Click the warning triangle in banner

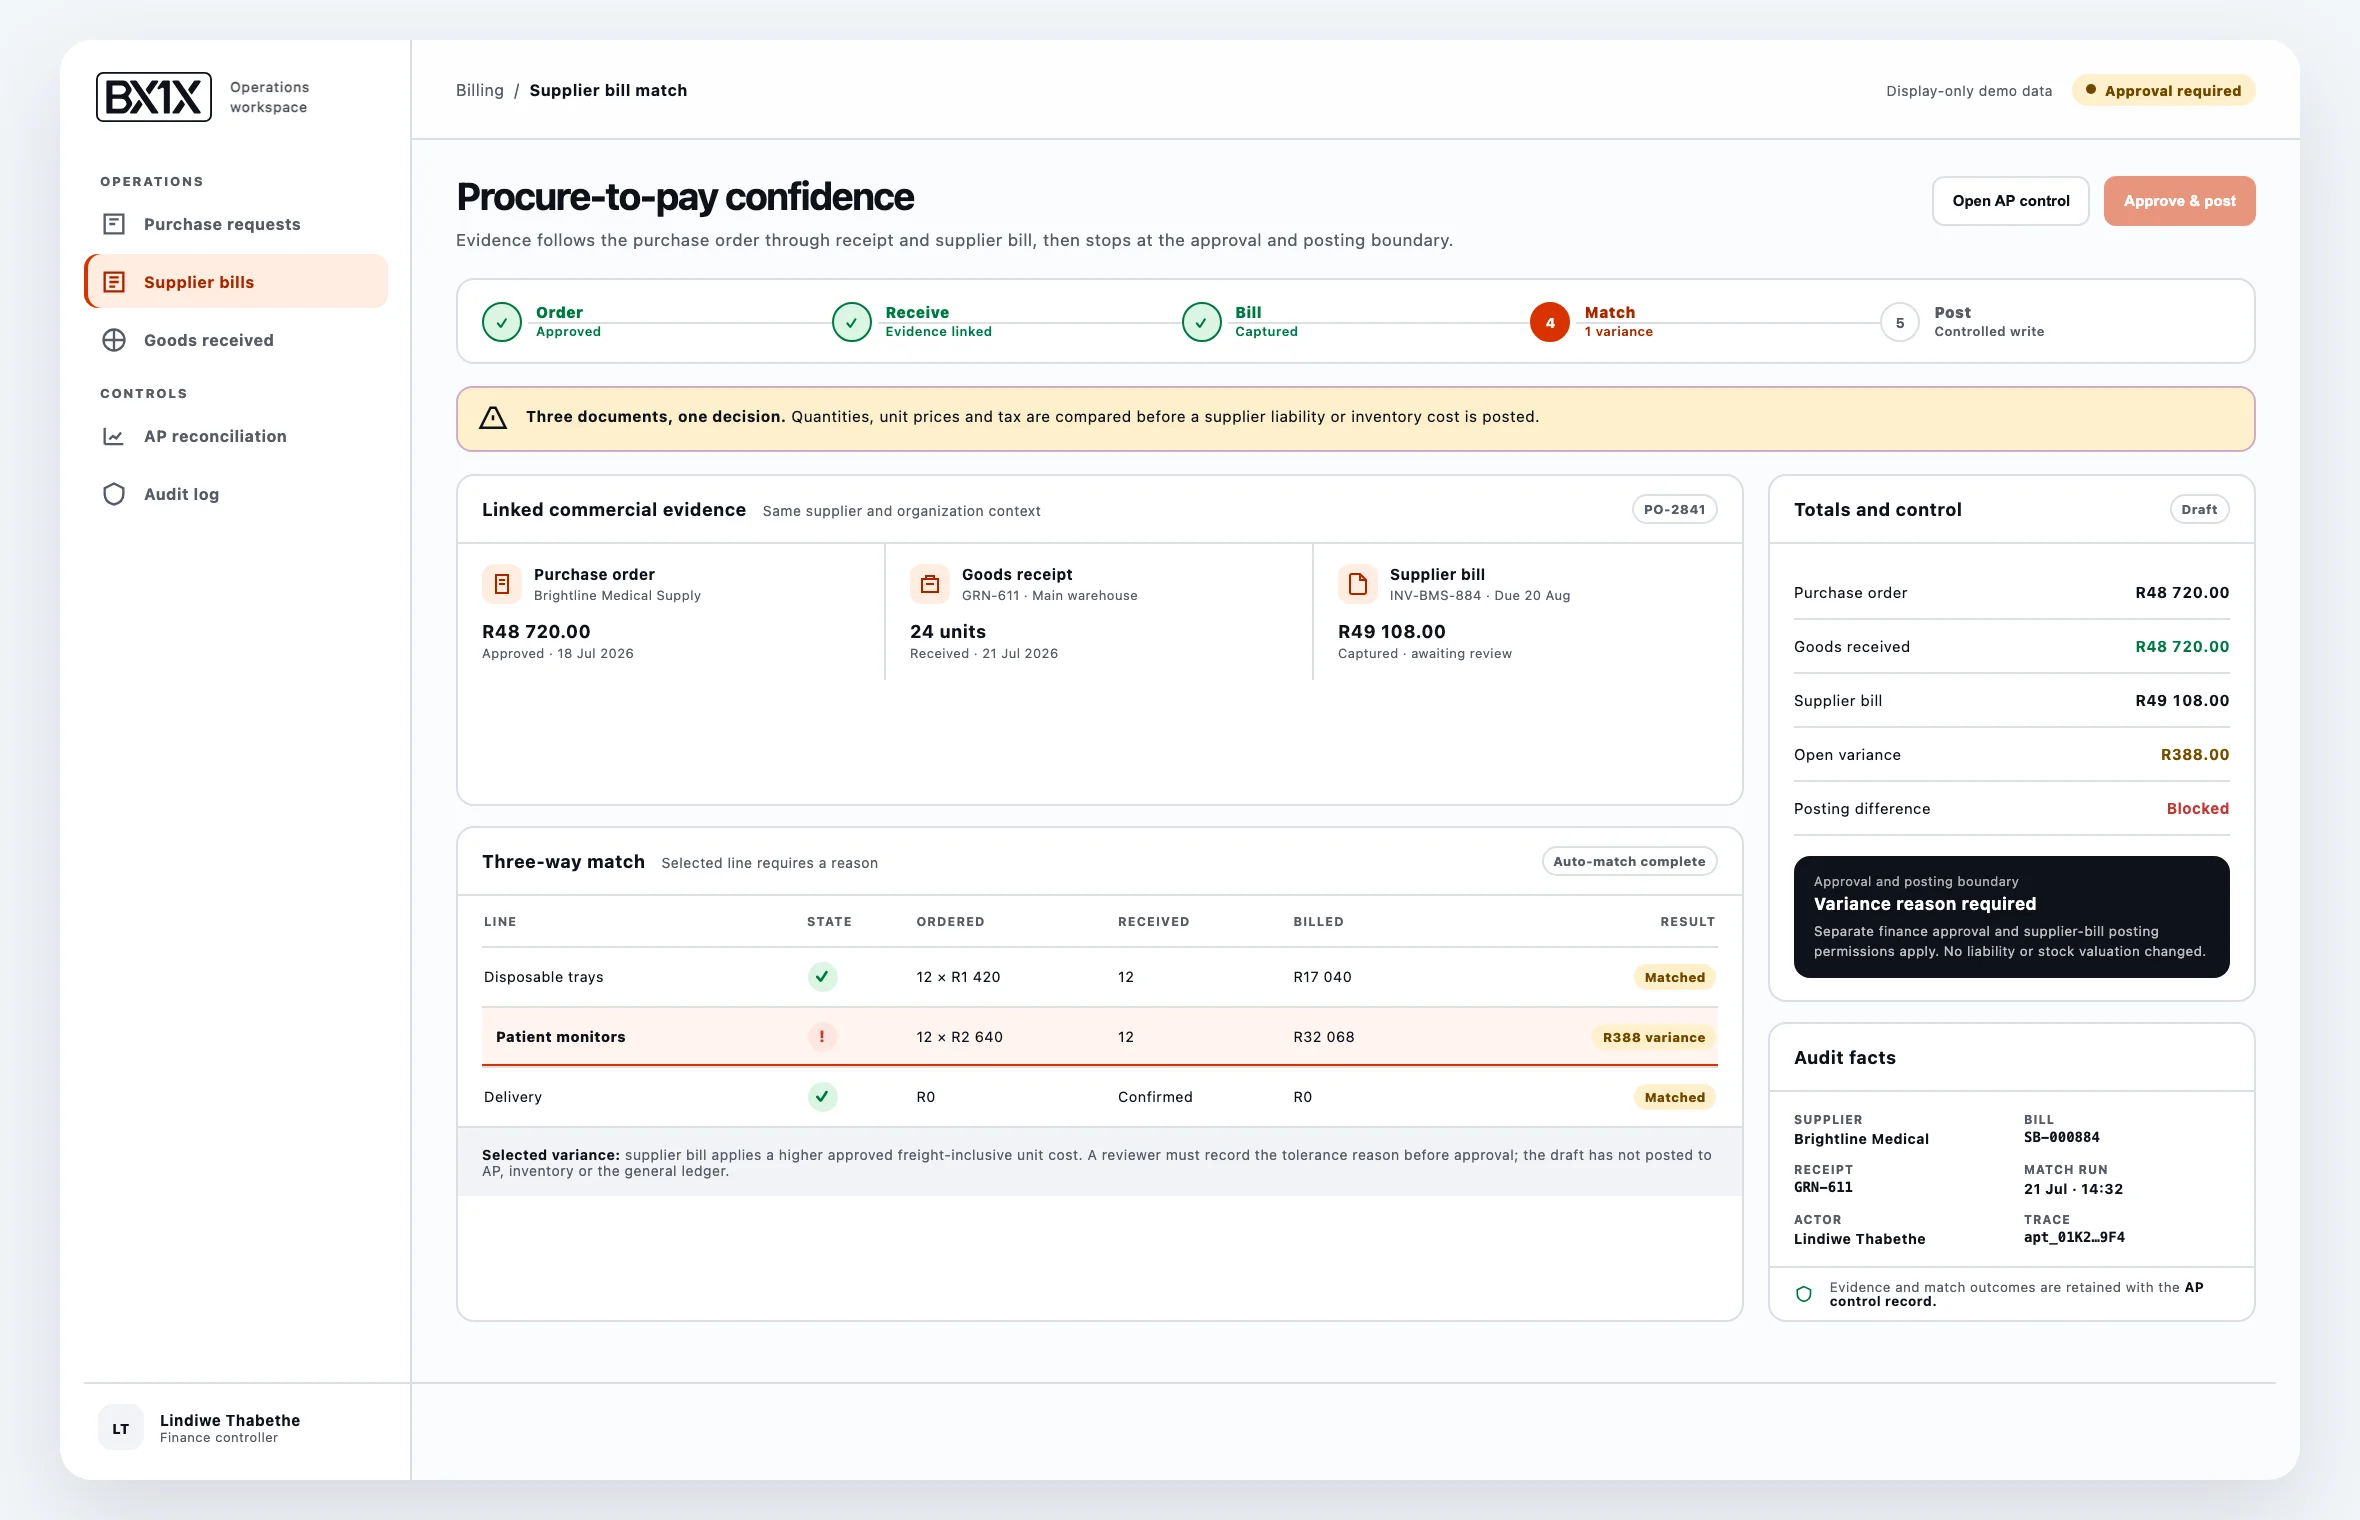(493, 417)
